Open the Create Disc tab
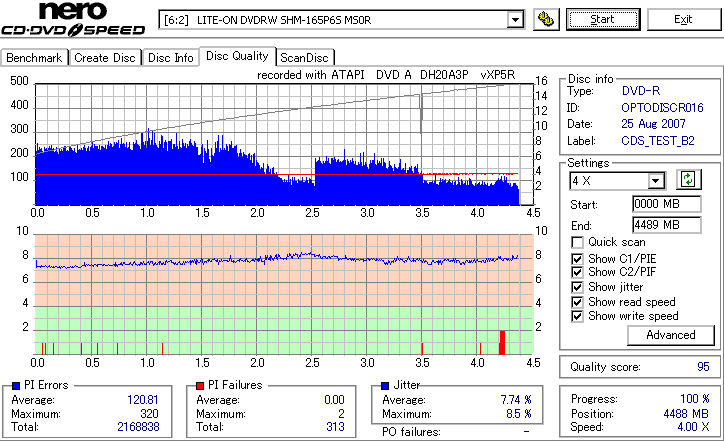This screenshot has height=441, width=724. point(105,58)
